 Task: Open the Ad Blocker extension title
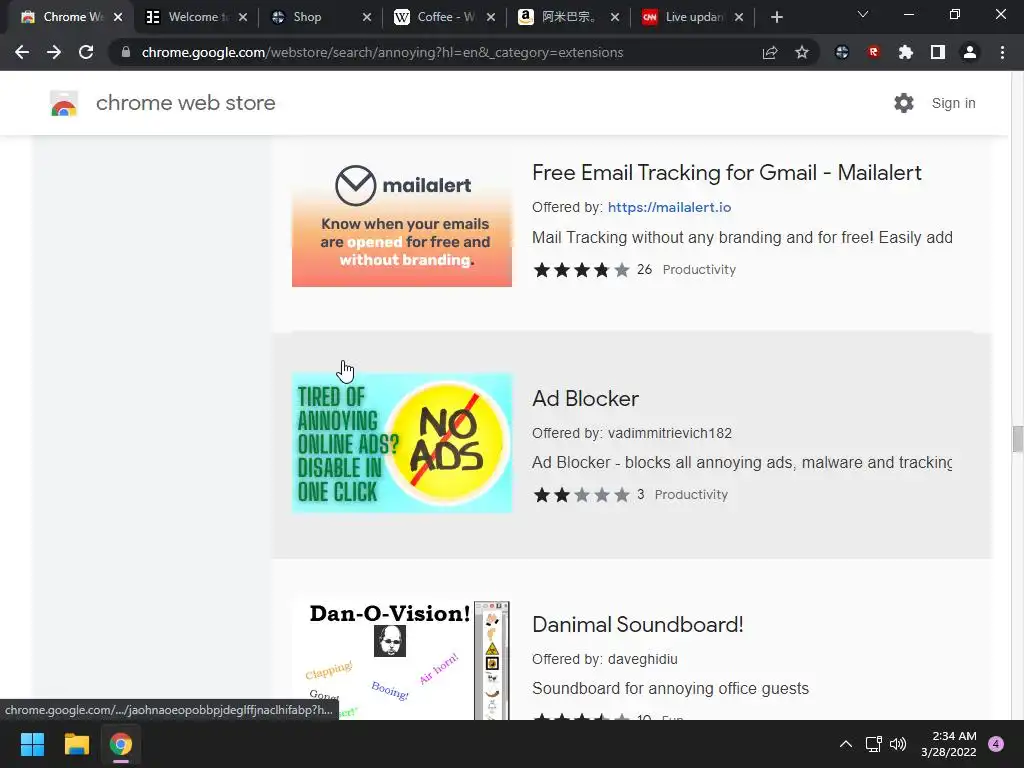[585, 398]
